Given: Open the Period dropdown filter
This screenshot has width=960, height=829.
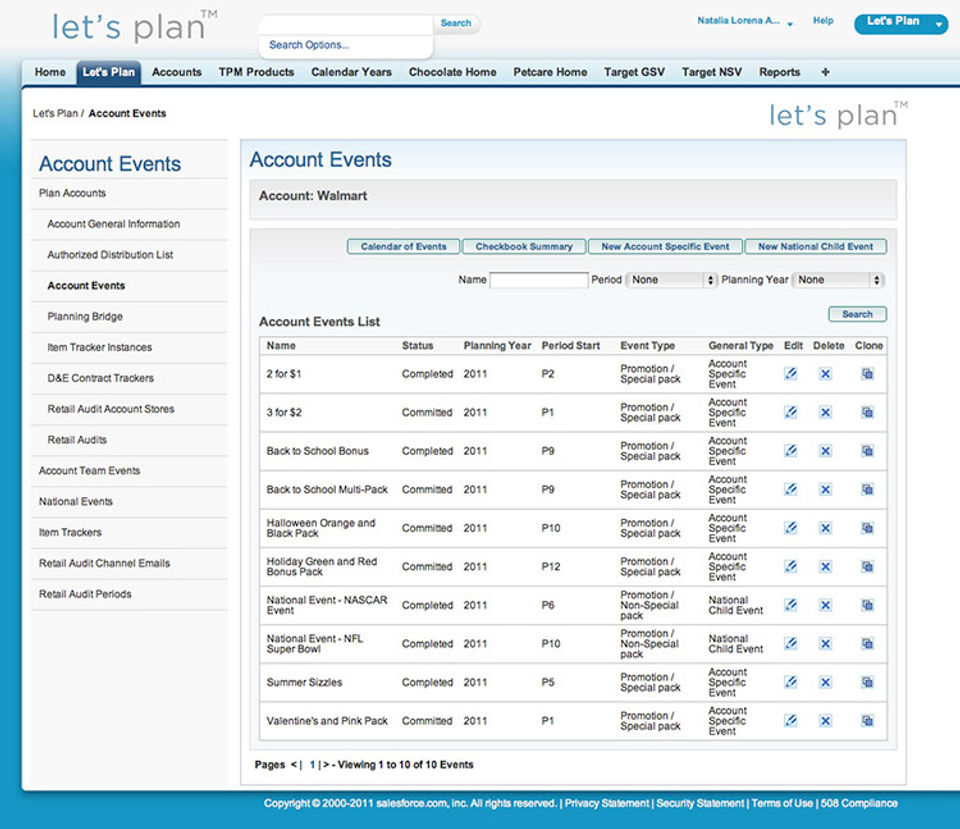Looking at the screenshot, I should (671, 280).
